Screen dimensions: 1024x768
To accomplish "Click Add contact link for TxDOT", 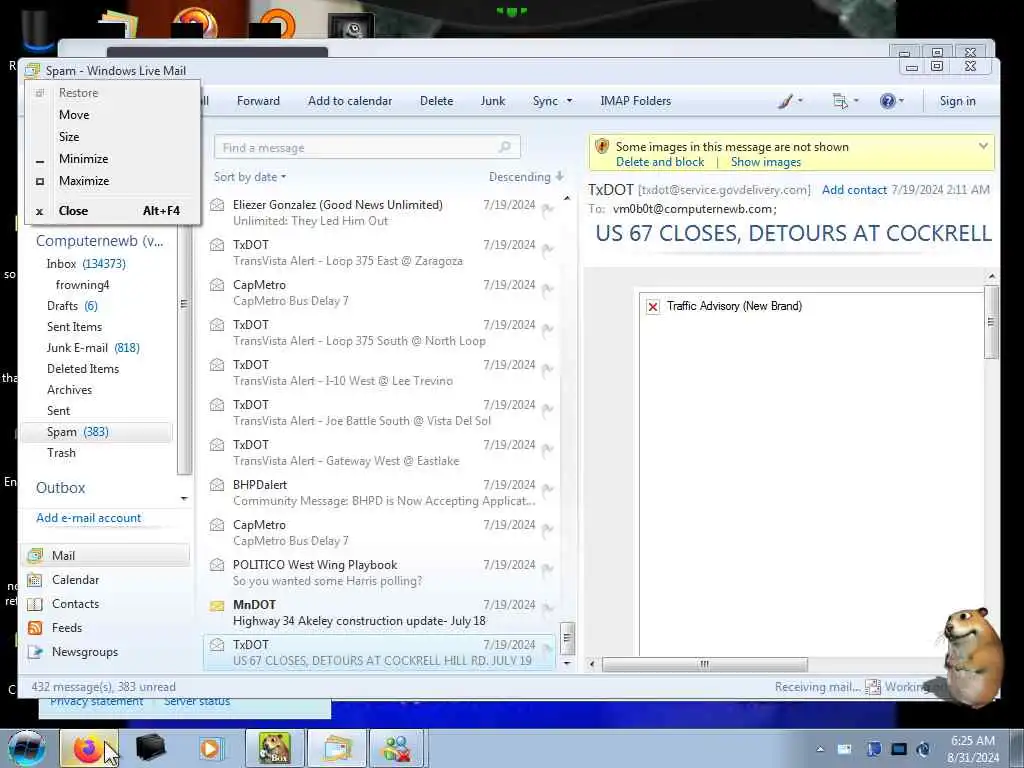I will click(854, 190).
